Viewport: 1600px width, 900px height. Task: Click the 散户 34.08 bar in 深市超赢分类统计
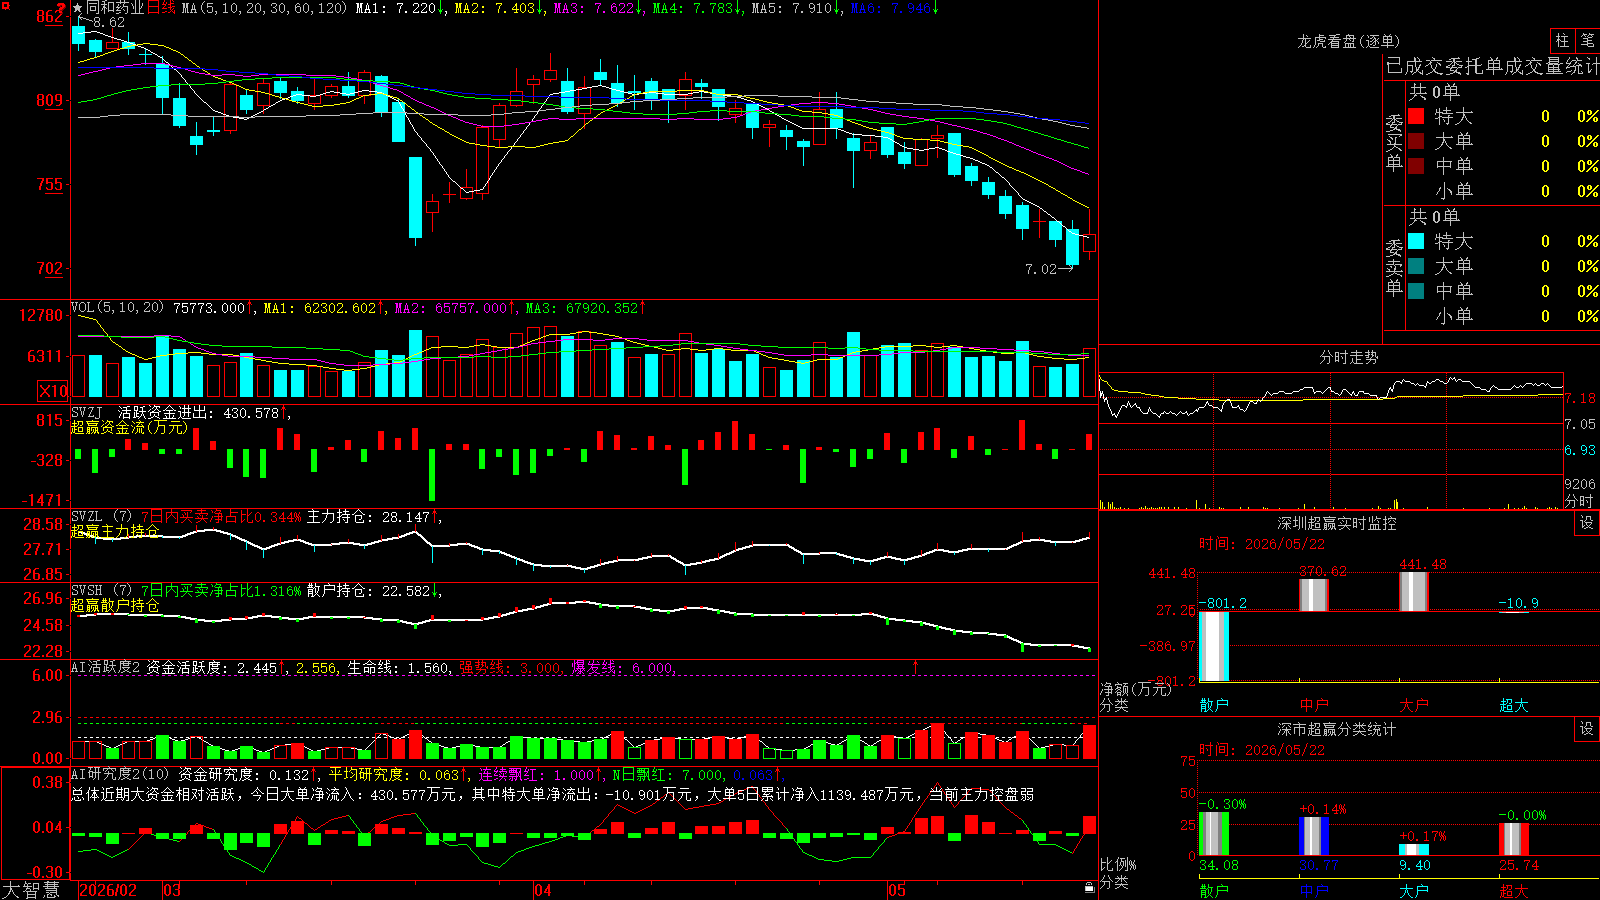(x=1214, y=834)
